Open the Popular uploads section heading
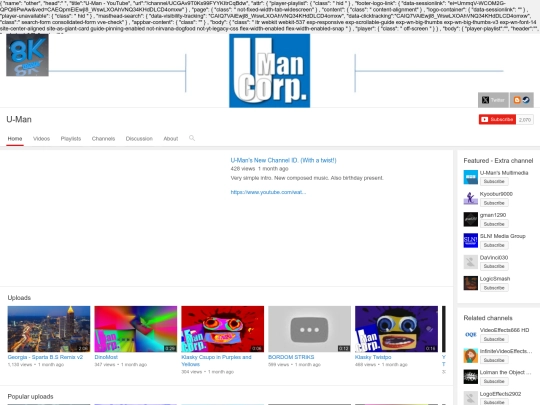The height and width of the screenshot is (405, 540). pos(30,396)
